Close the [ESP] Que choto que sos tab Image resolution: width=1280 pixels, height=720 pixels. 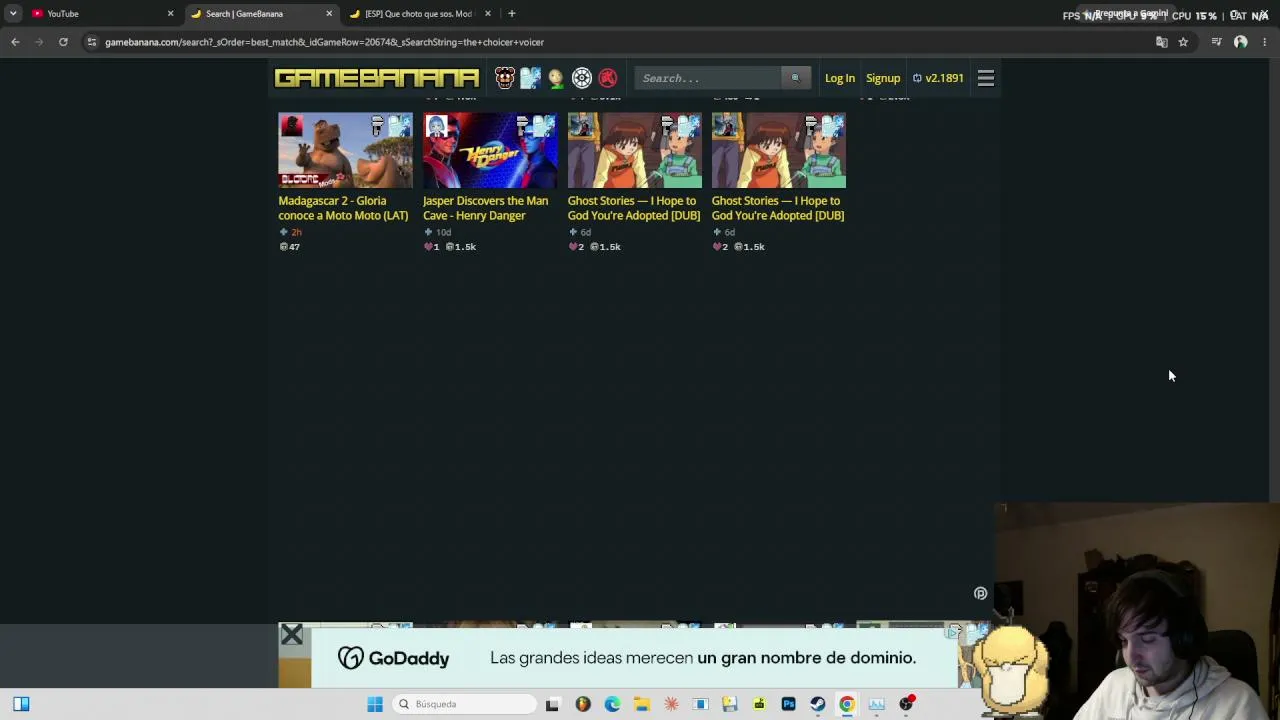pos(488,14)
